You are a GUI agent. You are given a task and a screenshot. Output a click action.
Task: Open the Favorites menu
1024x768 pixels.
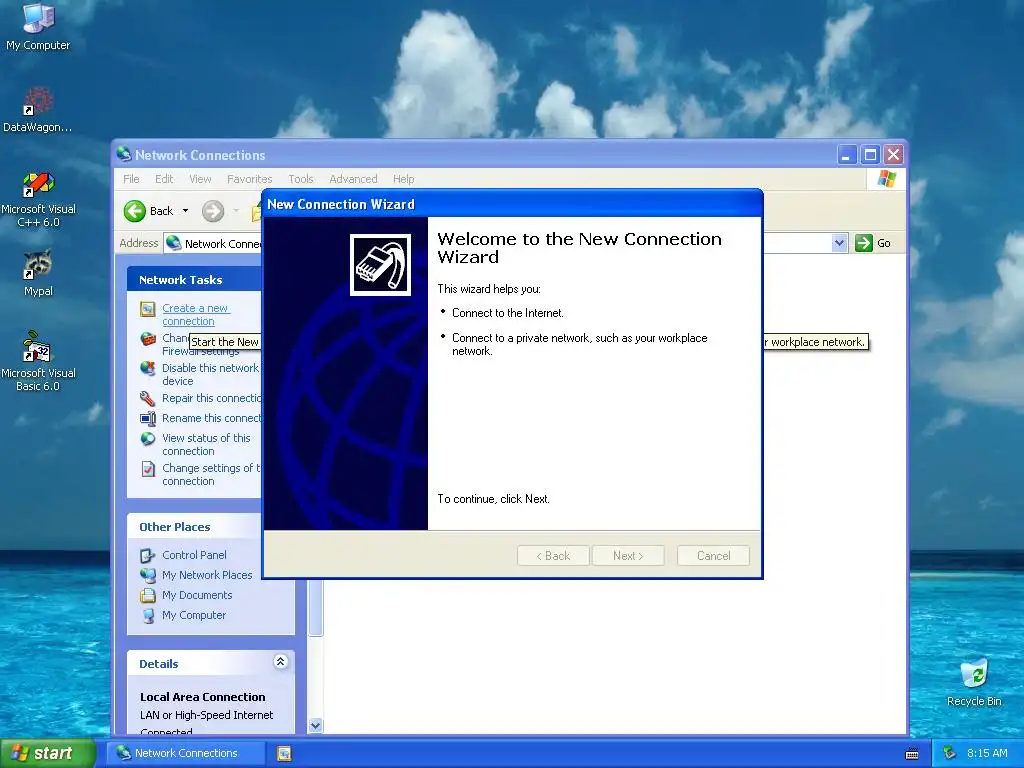(x=249, y=179)
